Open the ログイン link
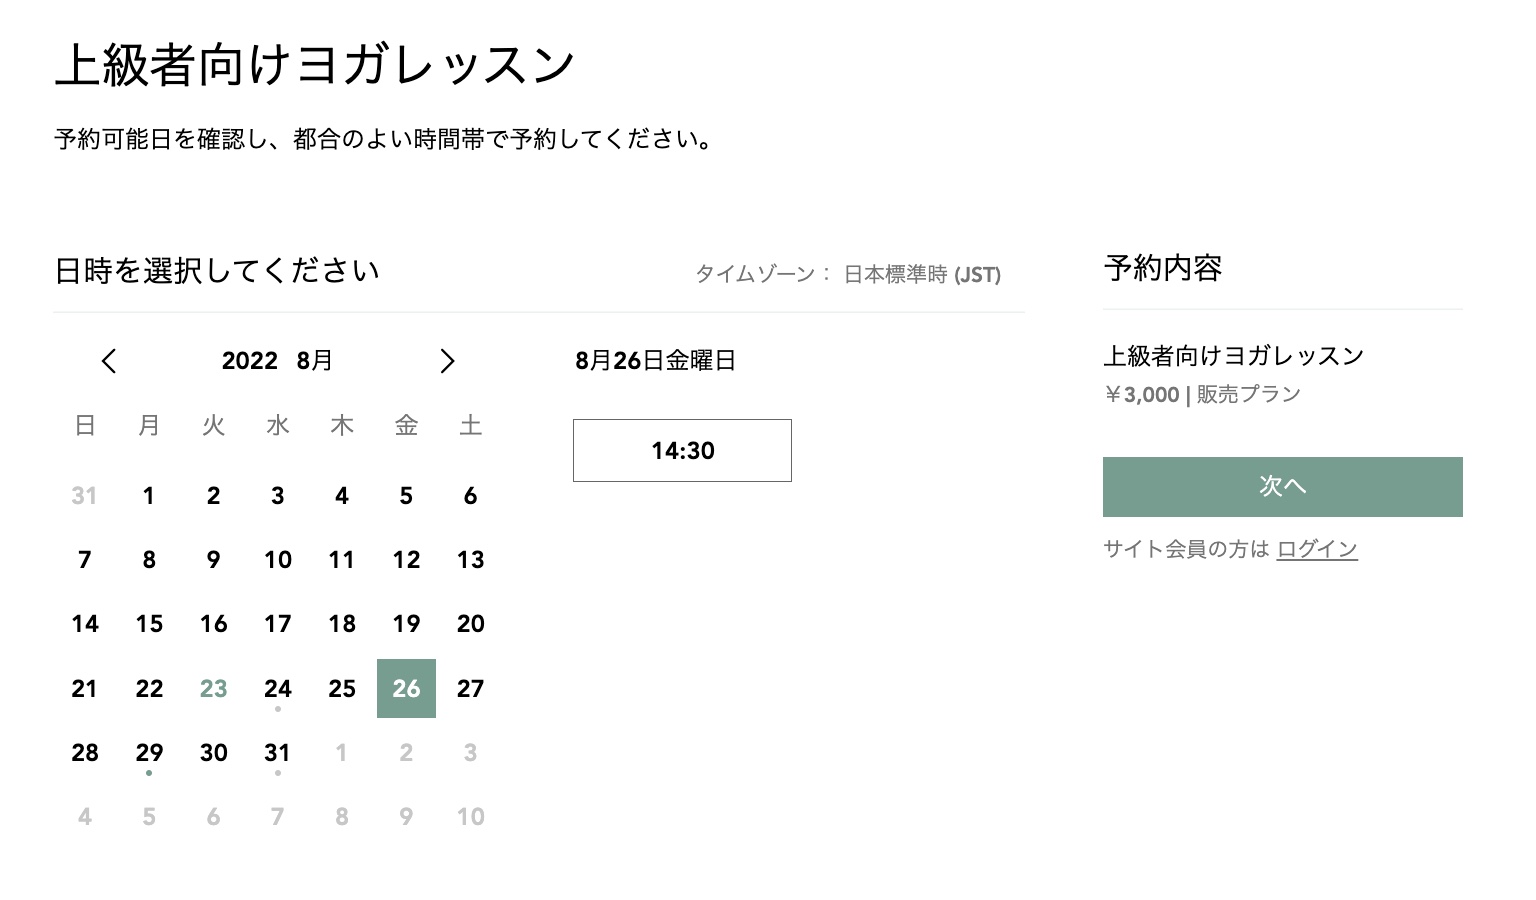1536x900 pixels. click(x=1316, y=549)
